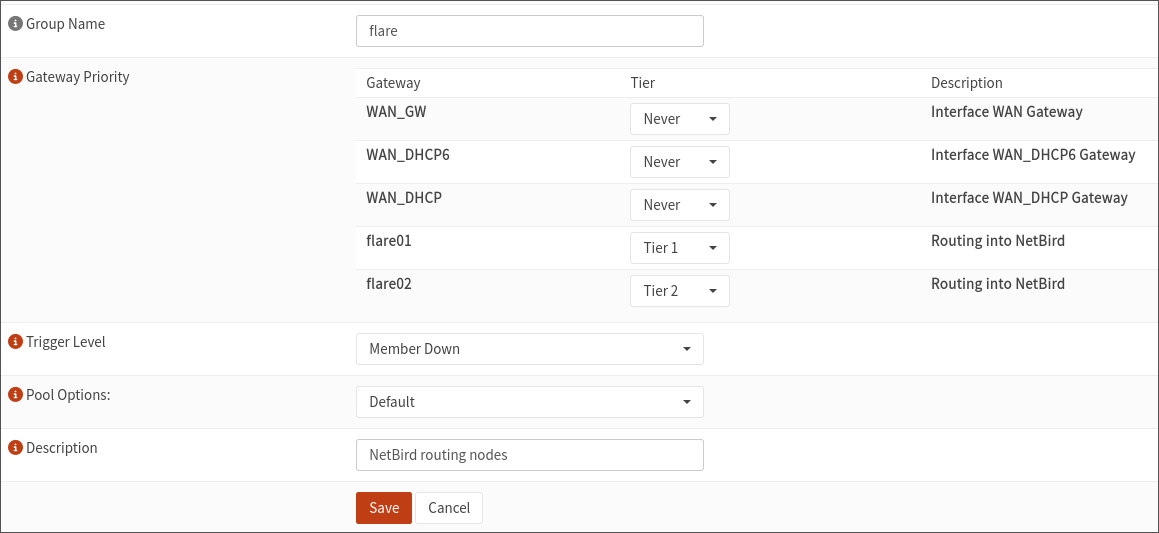Open the WAN_DHCP6 tier dropdown
Viewport: 1159px width, 533px height.
tap(679, 162)
